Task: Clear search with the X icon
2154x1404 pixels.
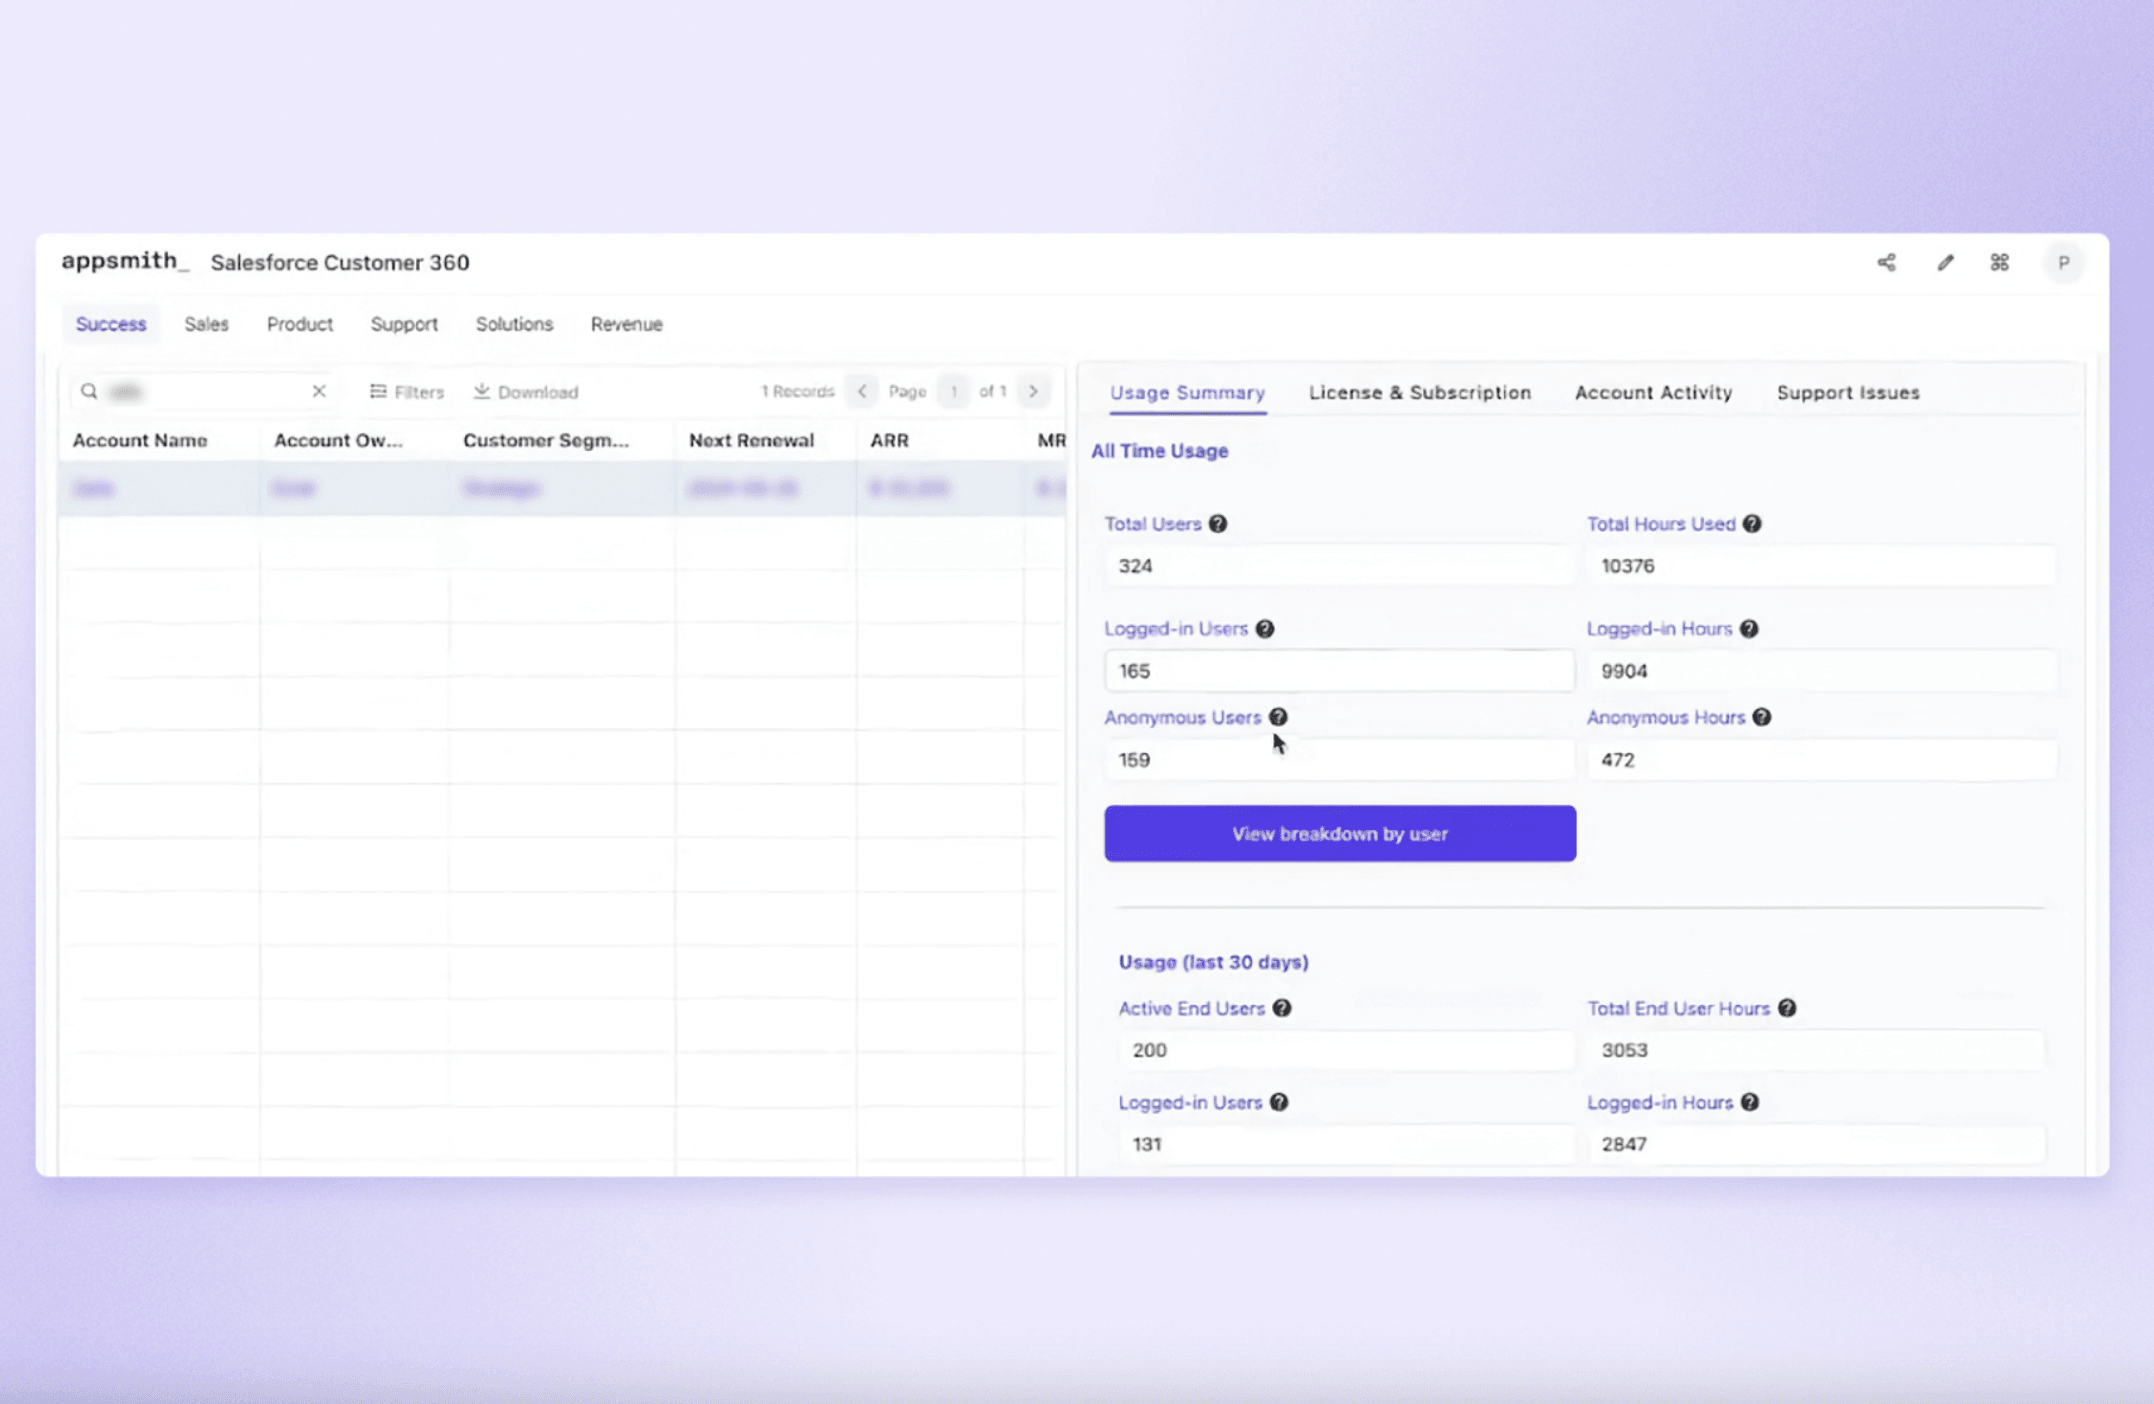Action: point(319,391)
